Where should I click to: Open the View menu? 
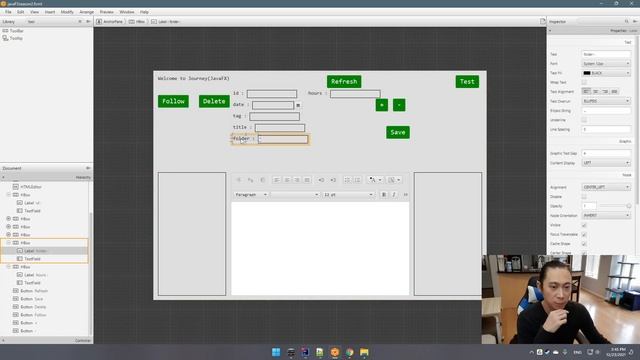pos(35,12)
